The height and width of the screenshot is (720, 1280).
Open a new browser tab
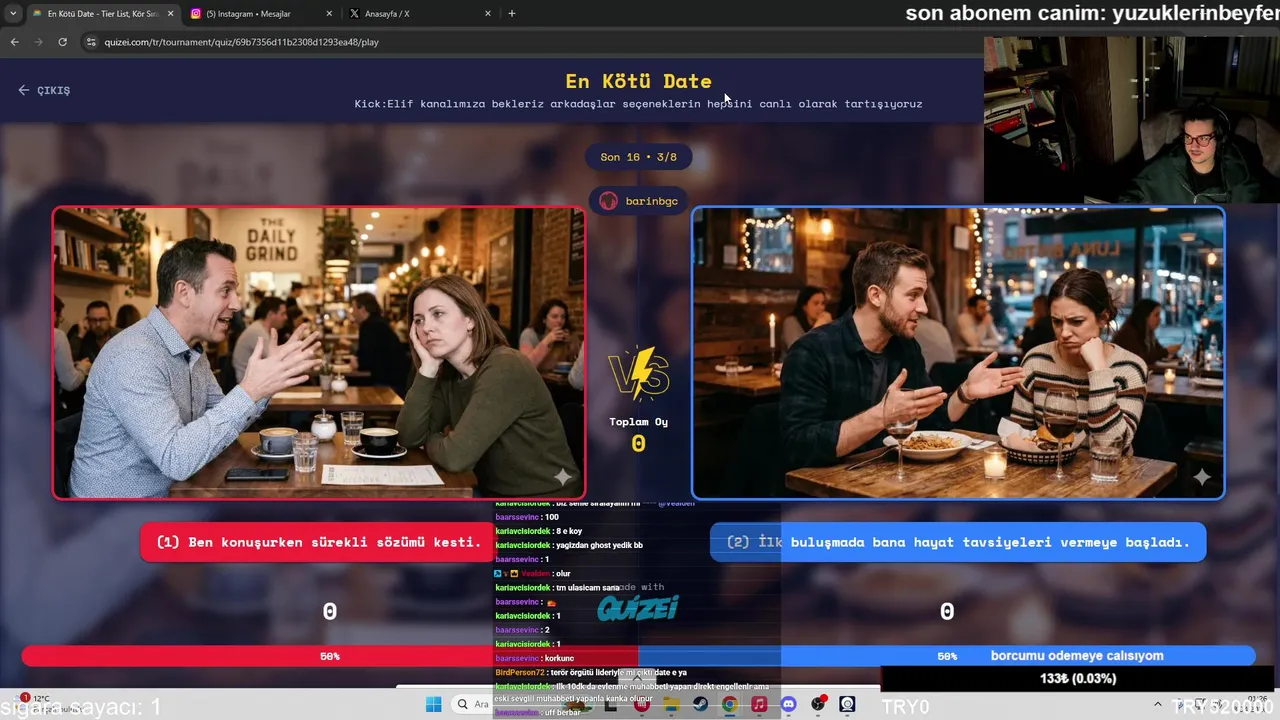point(512,14)
